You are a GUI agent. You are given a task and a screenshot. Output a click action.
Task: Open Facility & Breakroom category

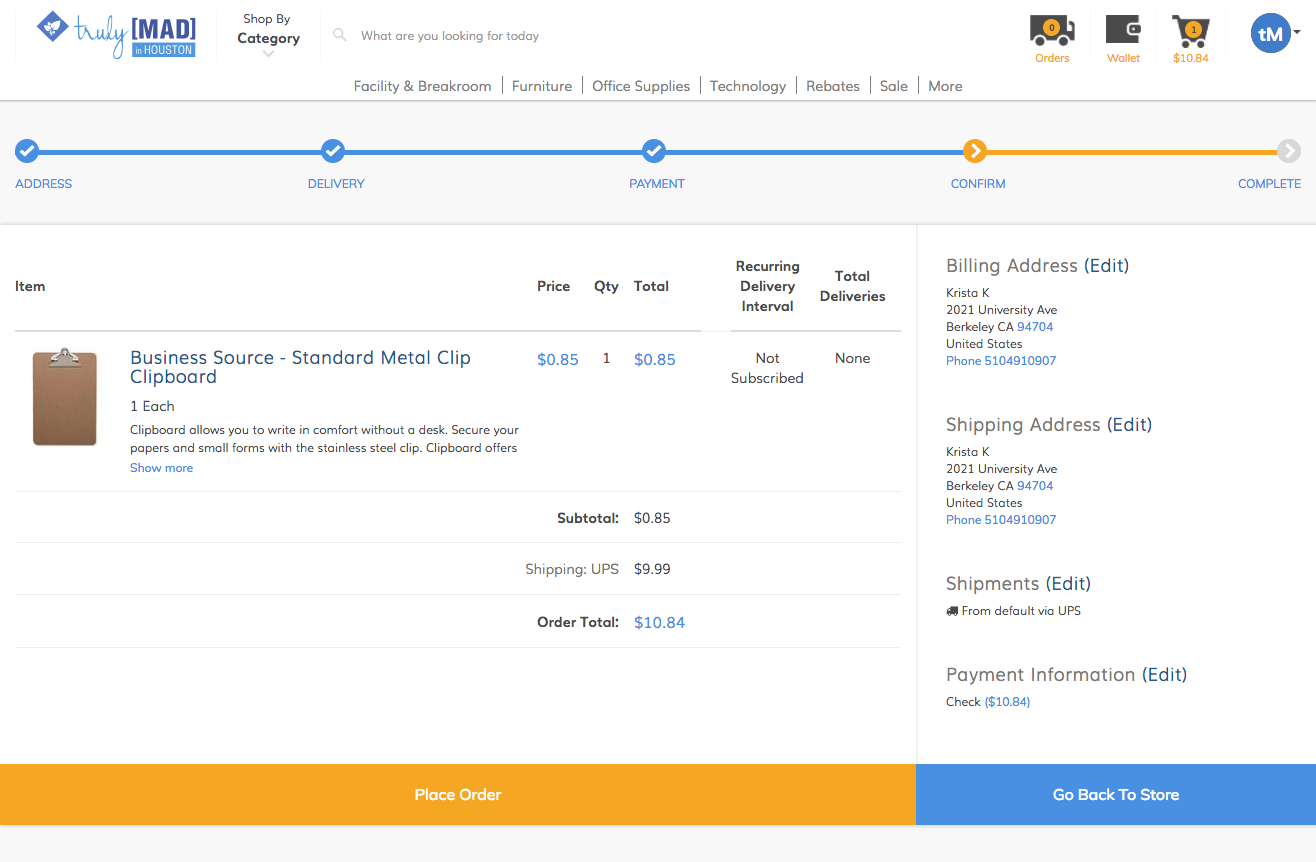point(422,86)
